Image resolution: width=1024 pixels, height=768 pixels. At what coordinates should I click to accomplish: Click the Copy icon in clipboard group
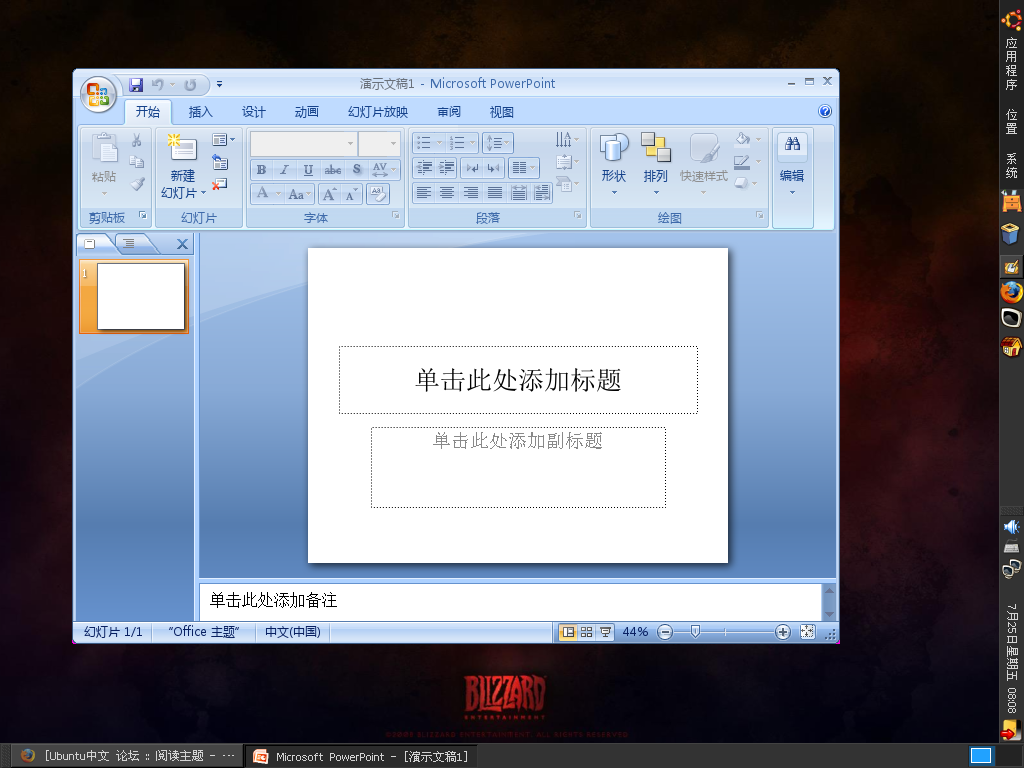(136, 161)
